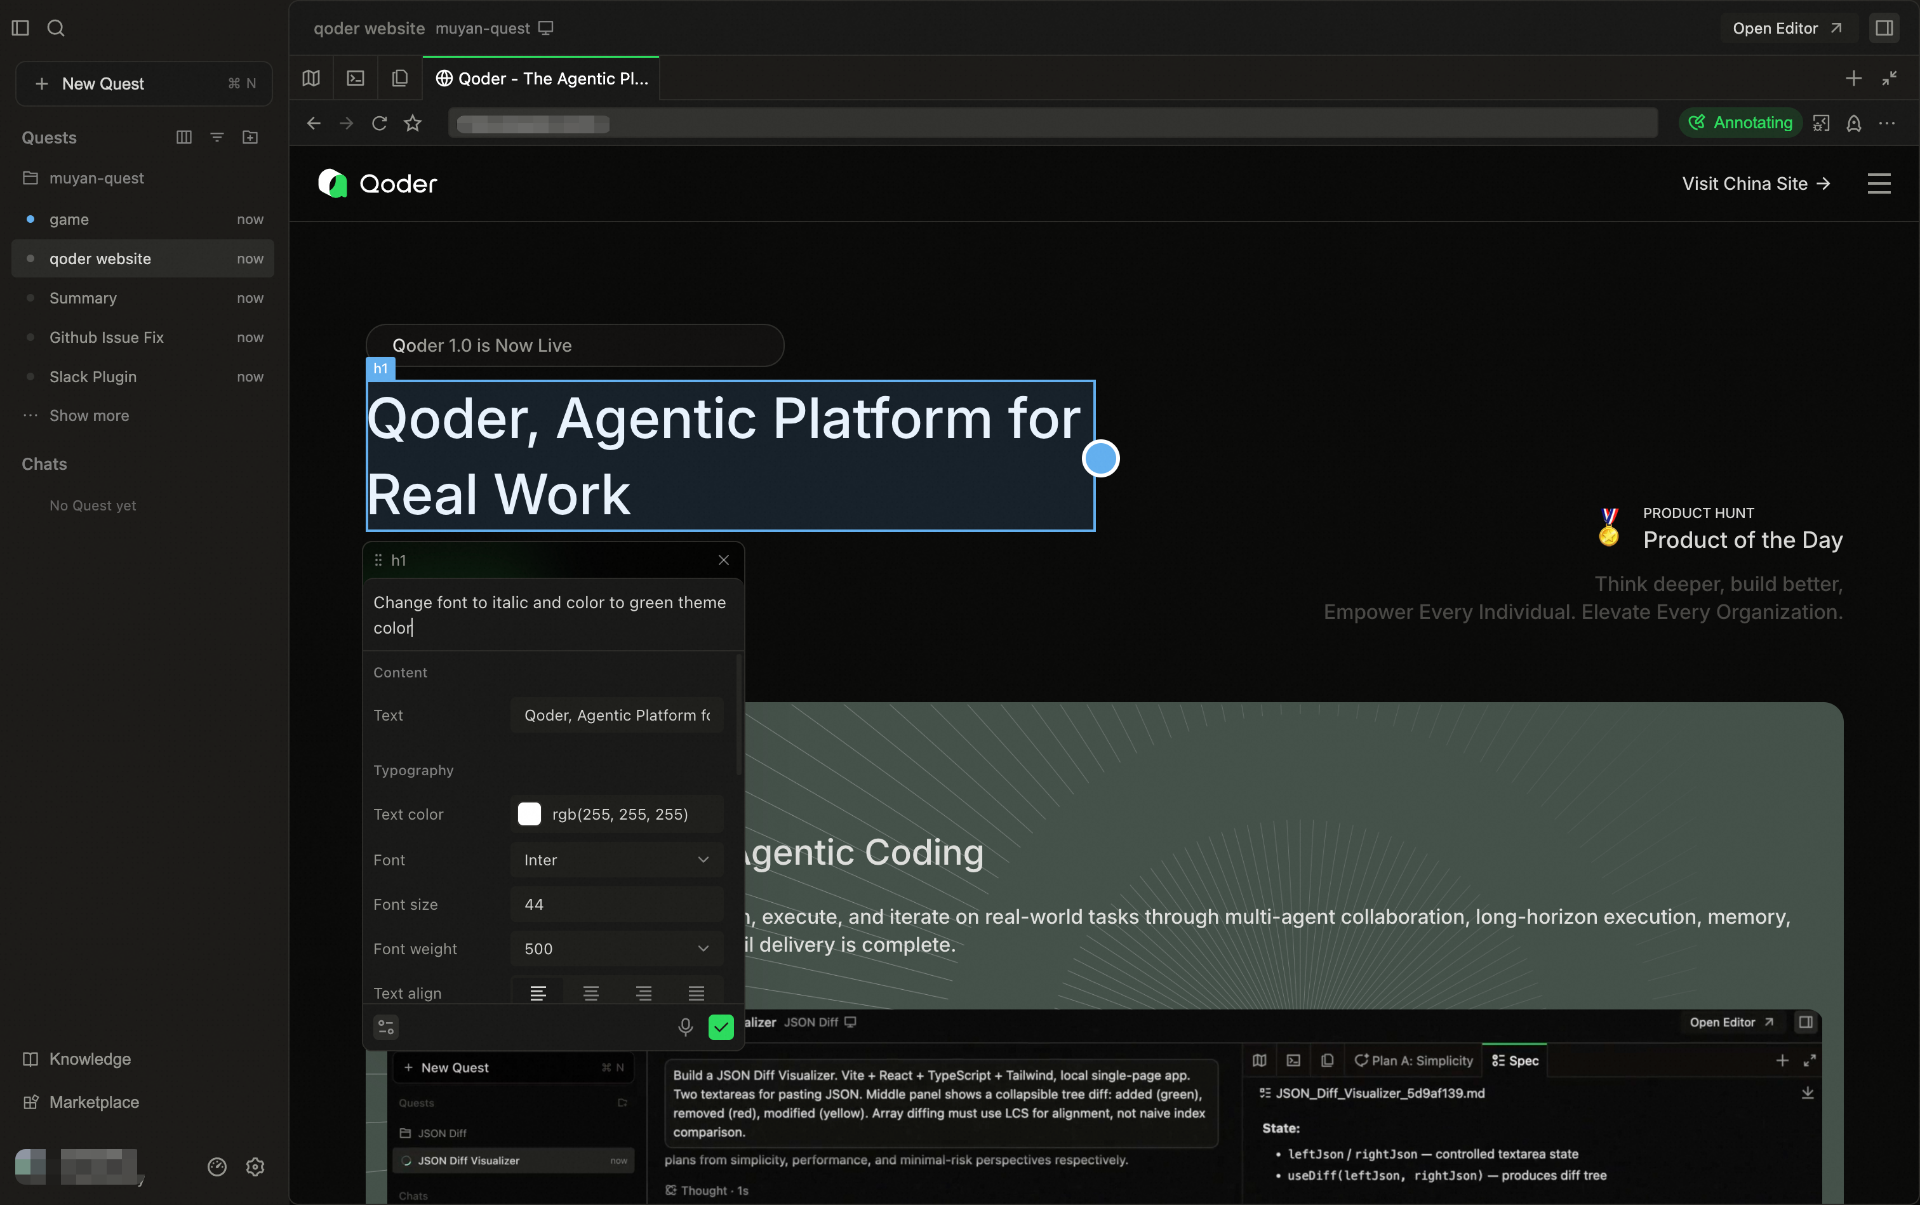Set text align to center
Screen dimensions: 1920x1205
(x=591, y=993)
